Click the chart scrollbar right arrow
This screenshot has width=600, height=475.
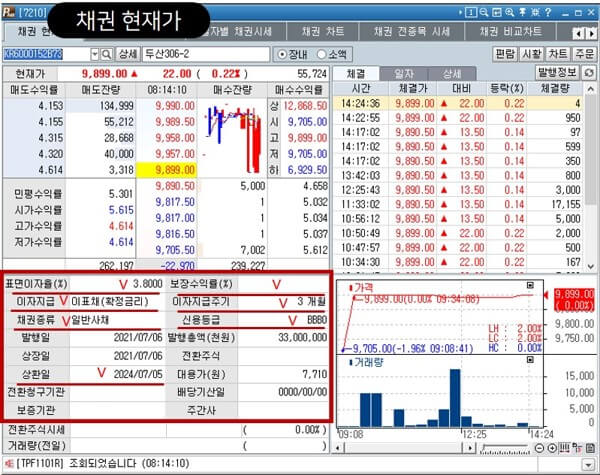470,447
